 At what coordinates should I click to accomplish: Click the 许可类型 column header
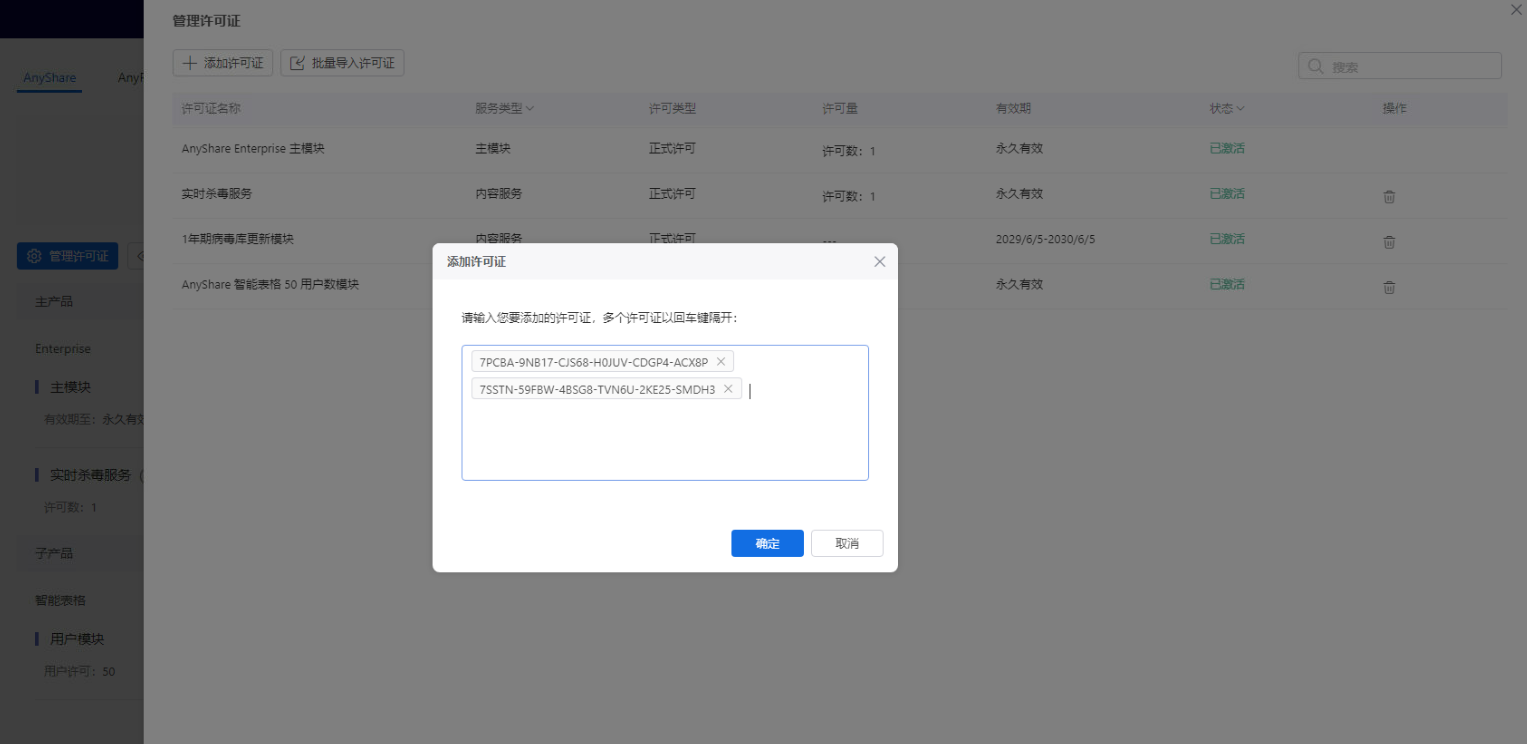(x=672, y=108)
